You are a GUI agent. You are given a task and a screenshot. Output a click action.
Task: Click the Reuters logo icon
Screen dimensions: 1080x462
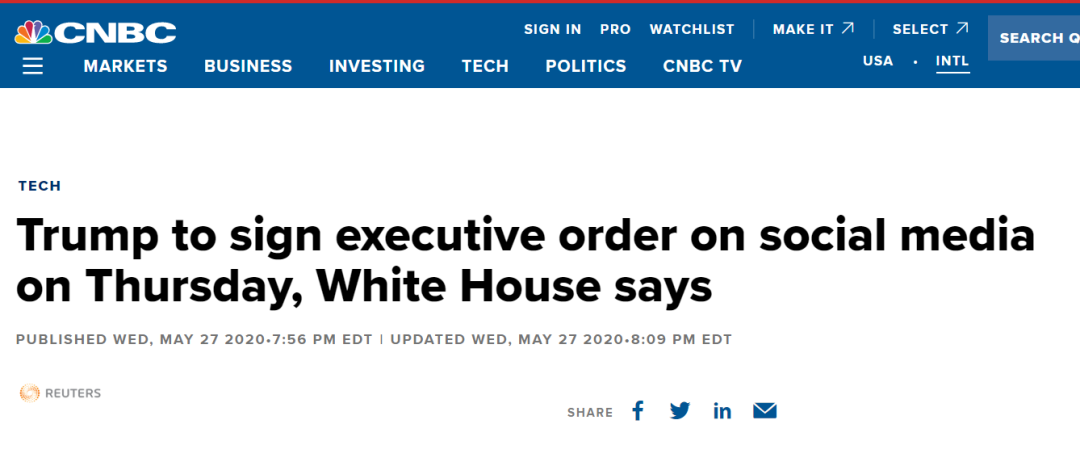(x=30, y=393)
